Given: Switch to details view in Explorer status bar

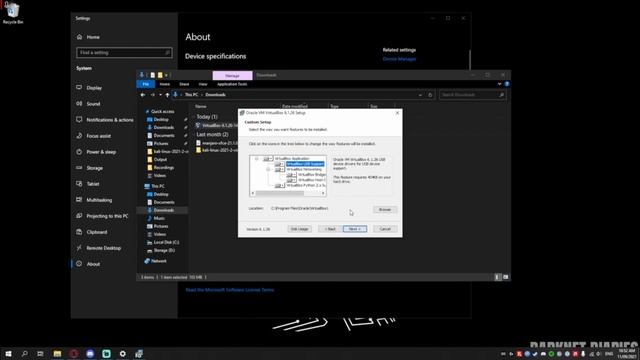Looking at the screenshot, I should [498, 277].
